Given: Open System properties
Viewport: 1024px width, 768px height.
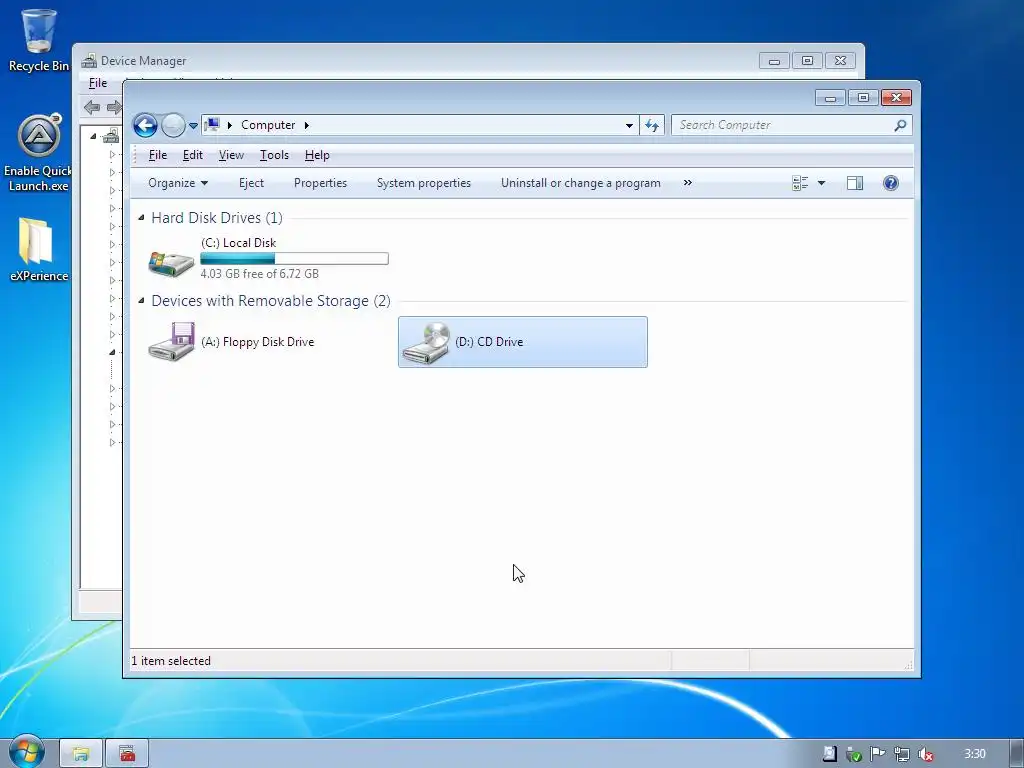Looking at the screenshot, I should pyautogui.click(x=424, y=183).
